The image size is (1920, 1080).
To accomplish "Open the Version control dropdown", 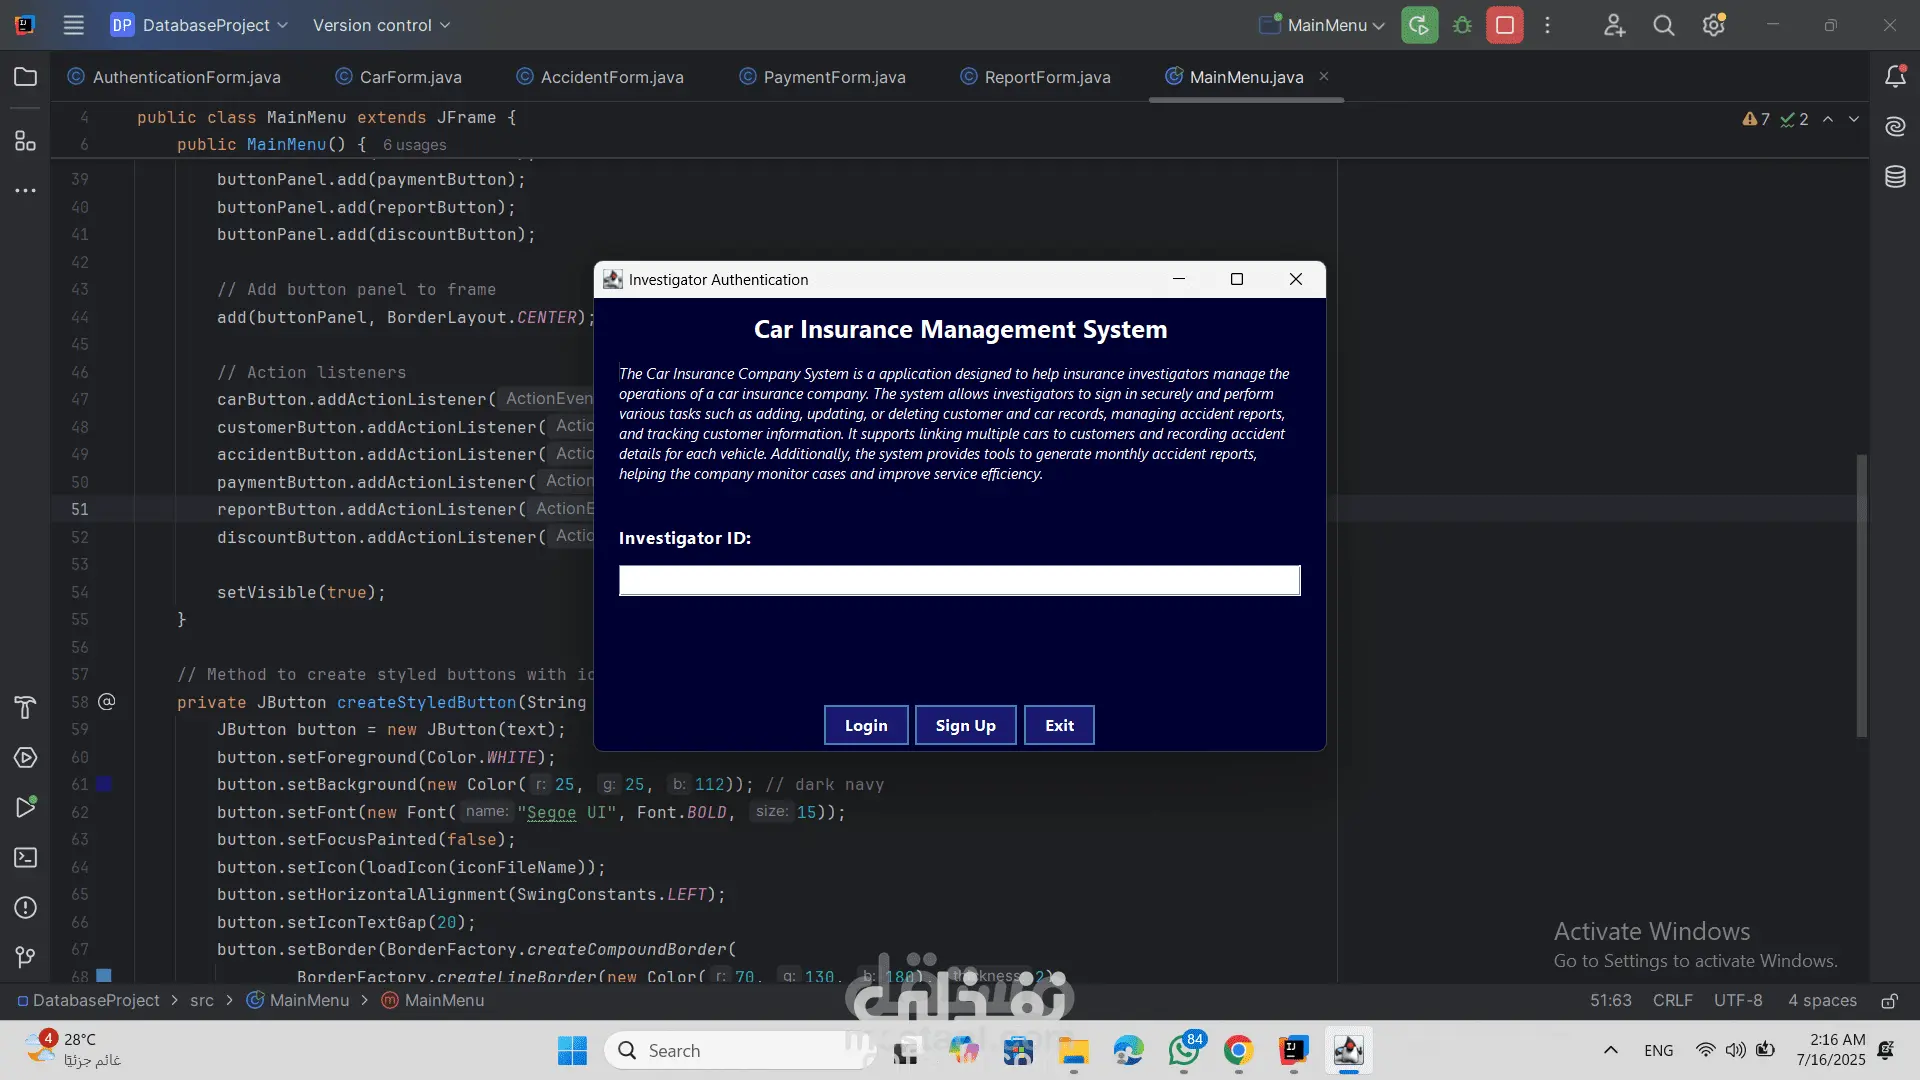I will click(381, 25).
